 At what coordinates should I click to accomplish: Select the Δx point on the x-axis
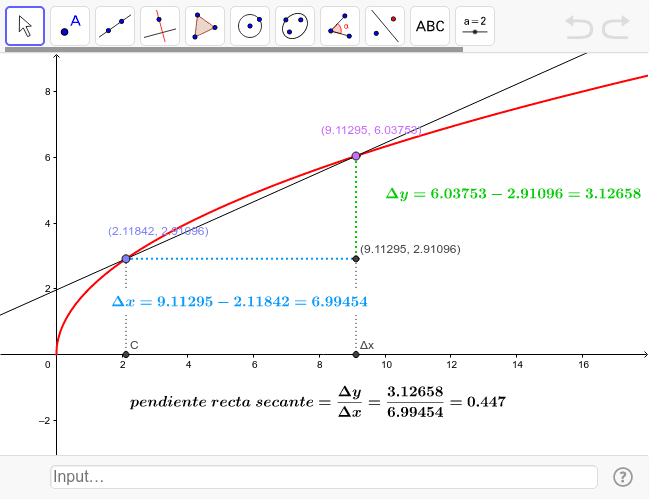pos(356,354)
